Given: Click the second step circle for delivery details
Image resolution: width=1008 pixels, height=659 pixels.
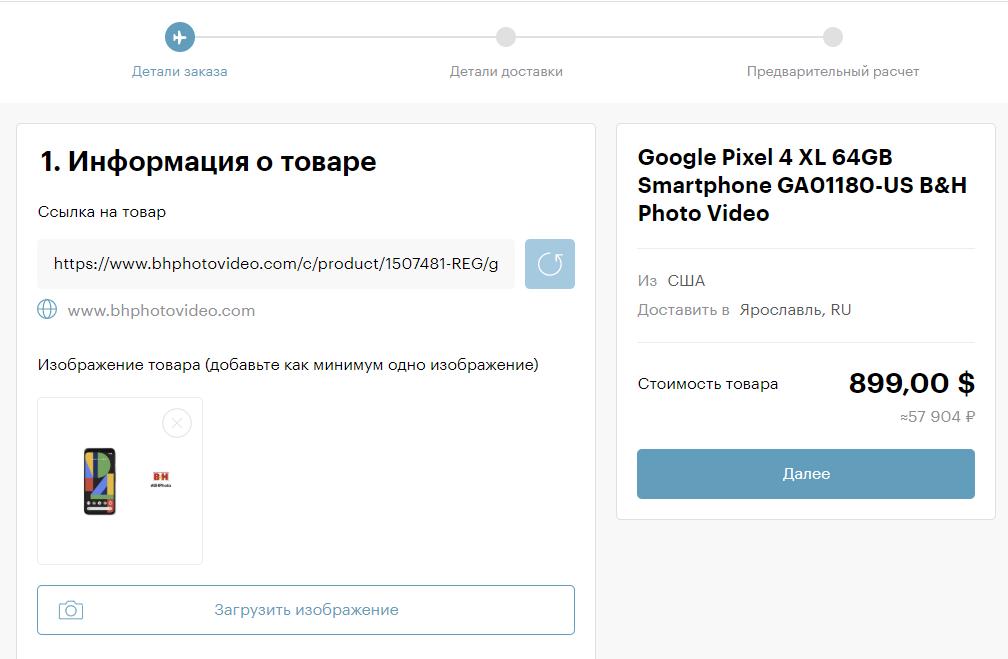Looking at the screenshot, I should [506, 37].
